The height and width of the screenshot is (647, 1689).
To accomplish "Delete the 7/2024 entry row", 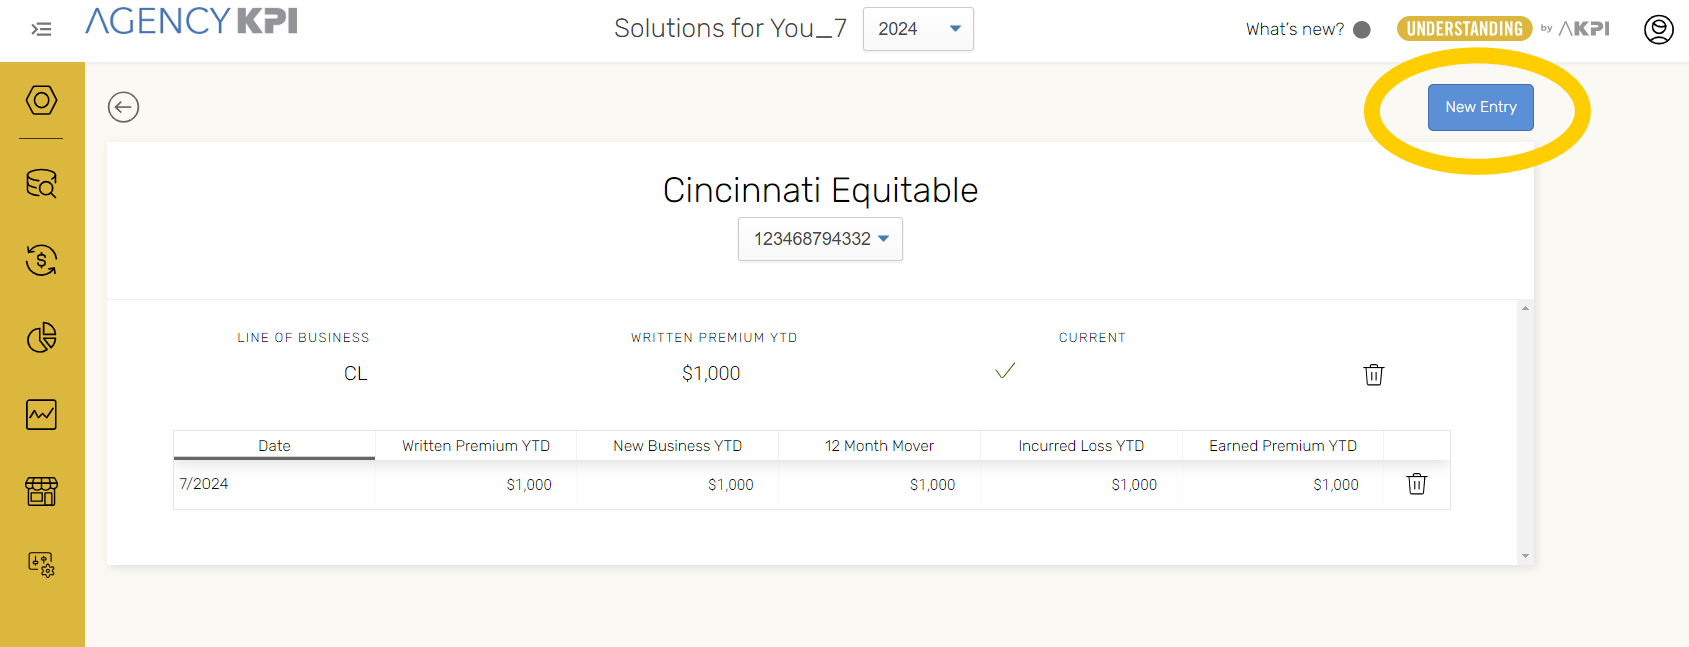I will pos(1416,484).
